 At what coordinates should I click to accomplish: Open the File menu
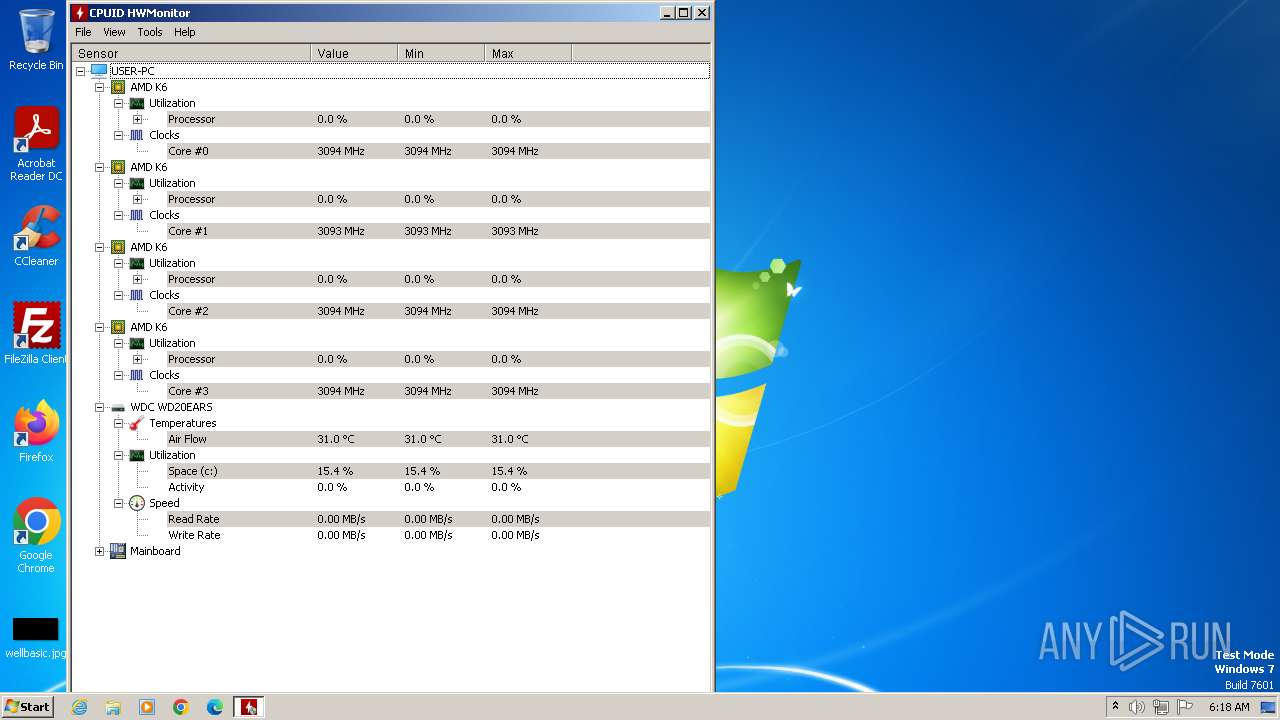click(x=83, y=32)
